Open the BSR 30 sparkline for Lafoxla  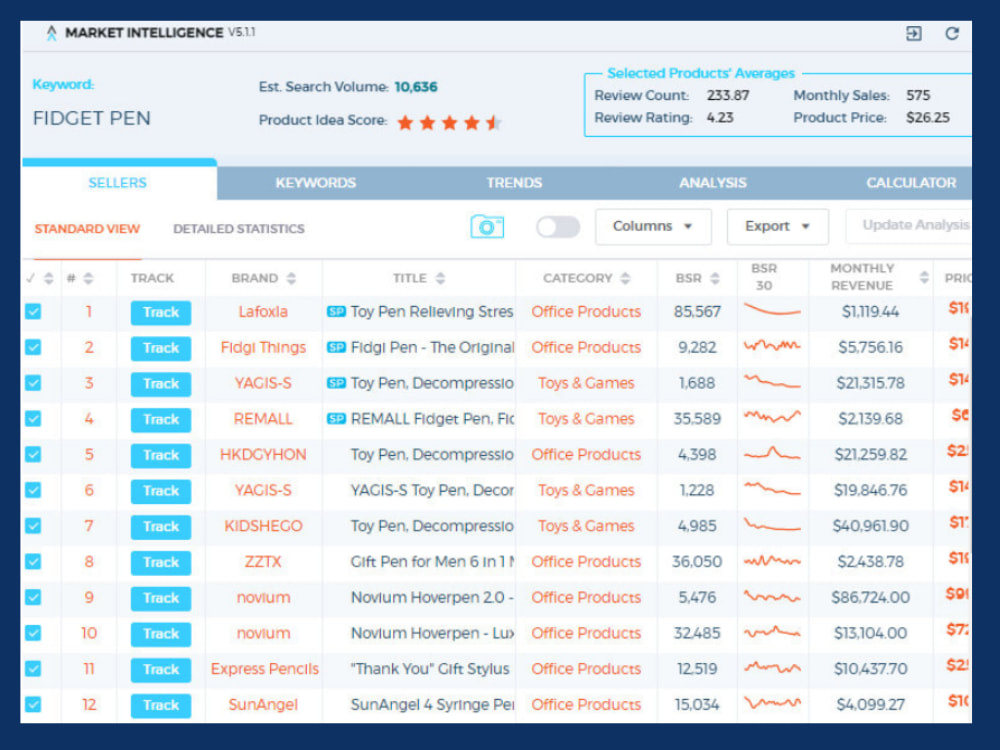coord(772,311)
